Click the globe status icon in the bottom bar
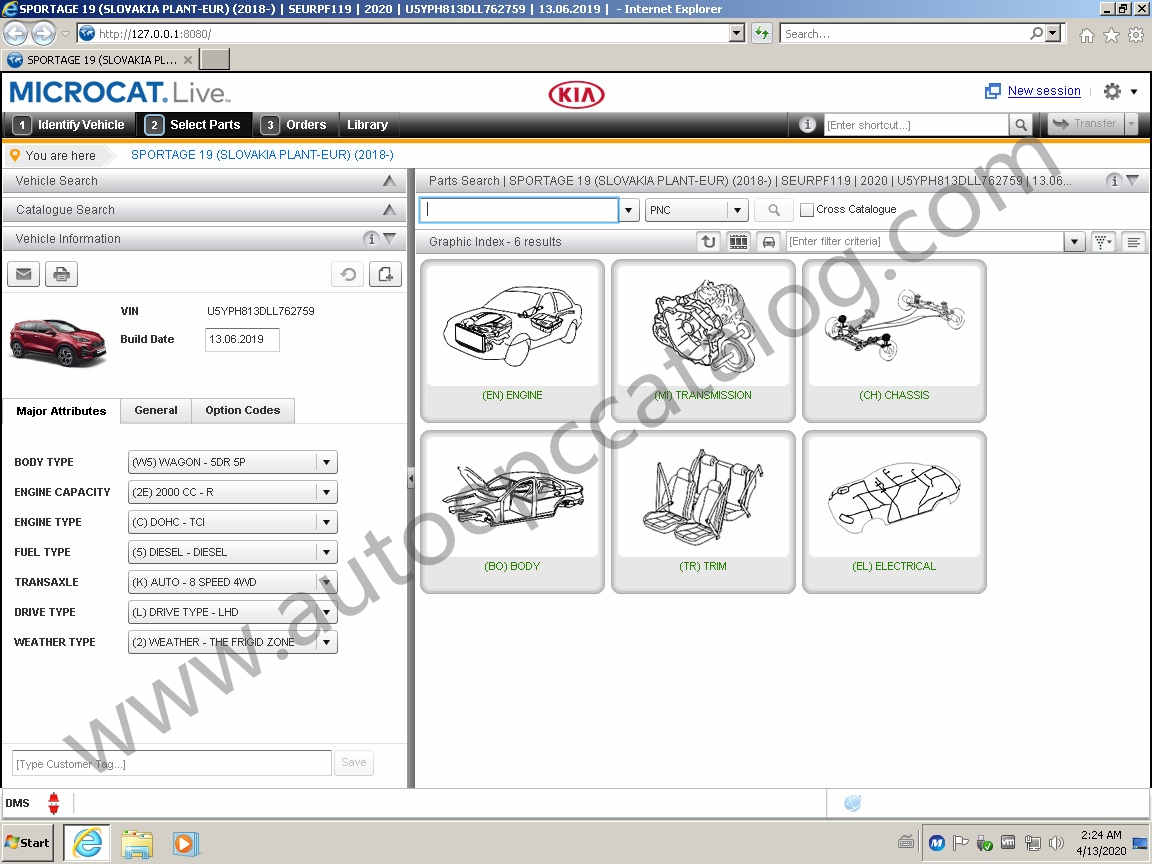The width and height of the screenshot is (1152, 864). coord(852,803)
